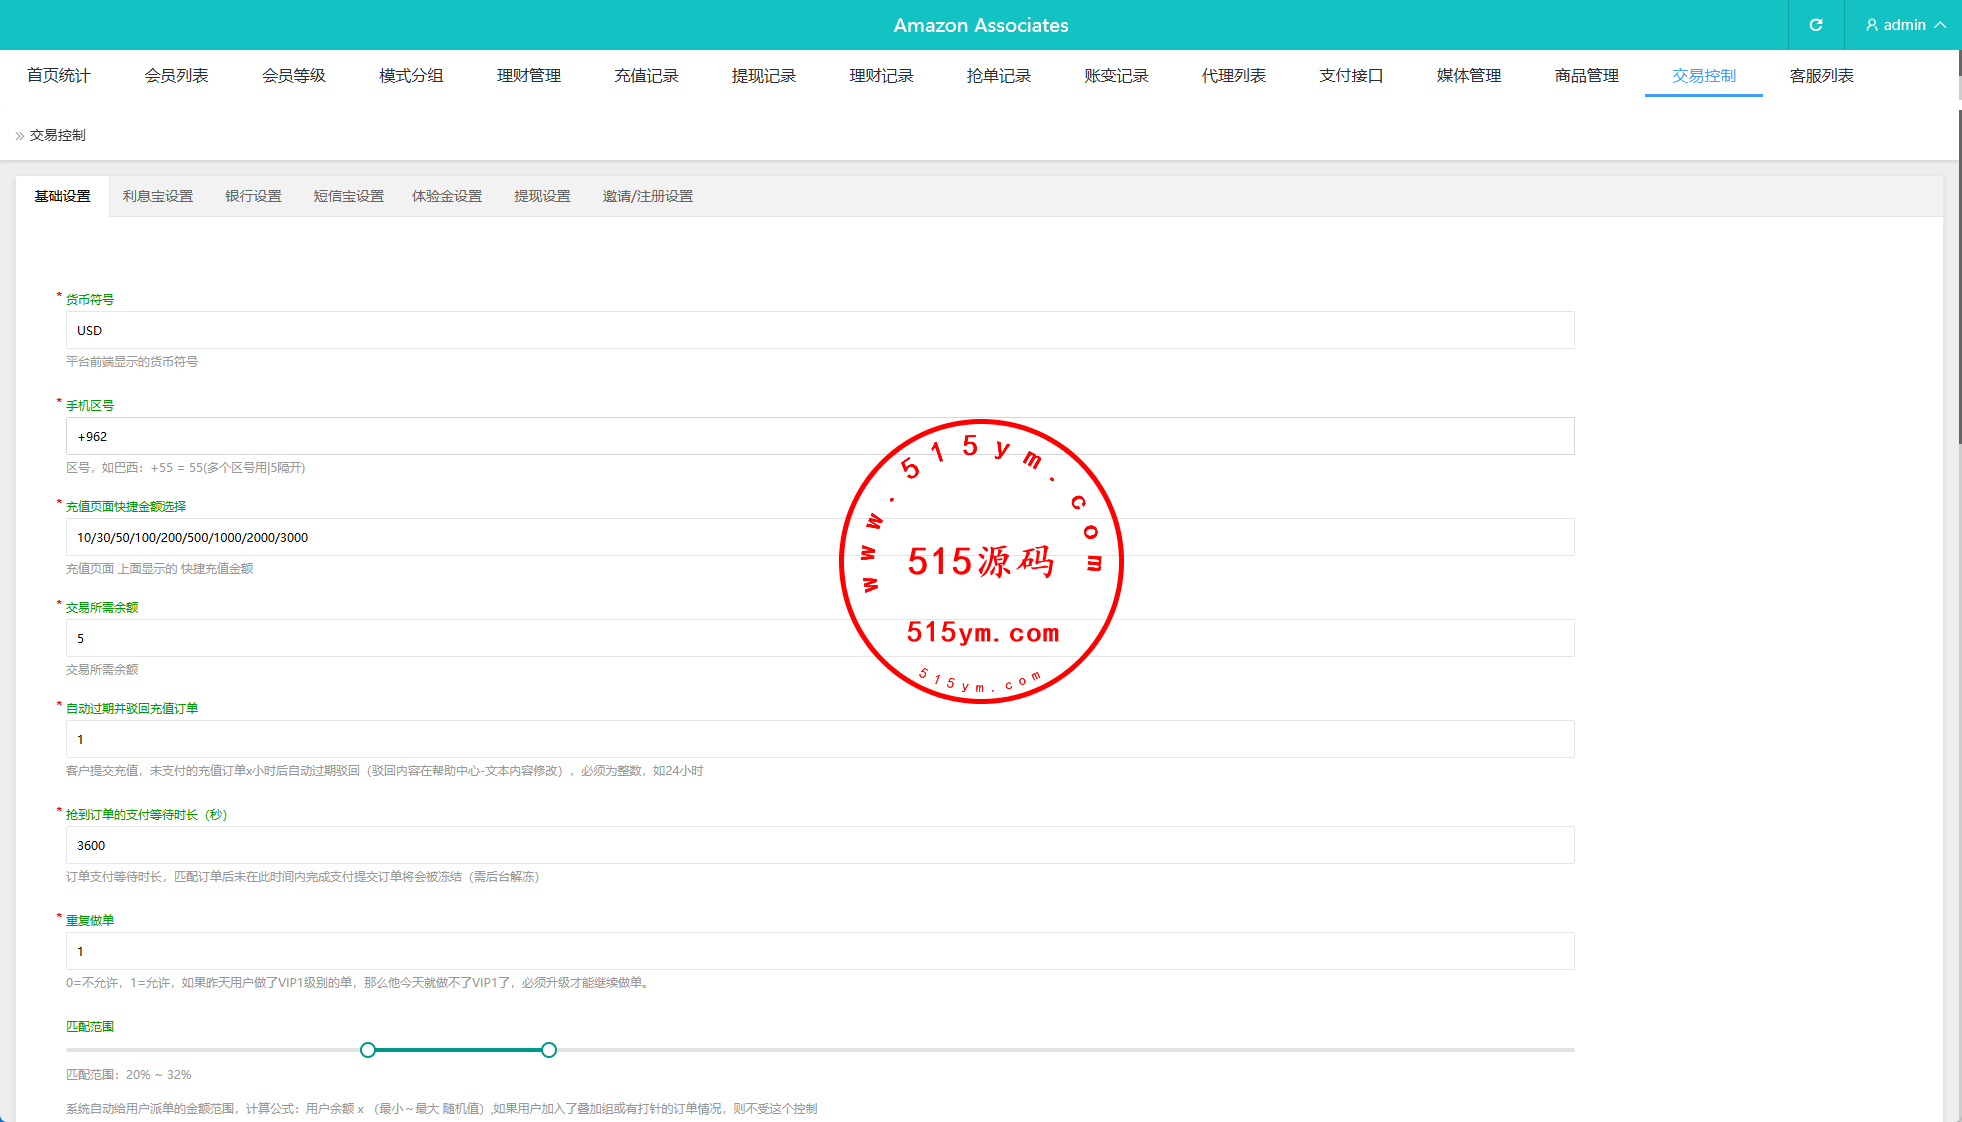
Task: Click the breadcrumb double-arrow icon
Action: point(19,136)
